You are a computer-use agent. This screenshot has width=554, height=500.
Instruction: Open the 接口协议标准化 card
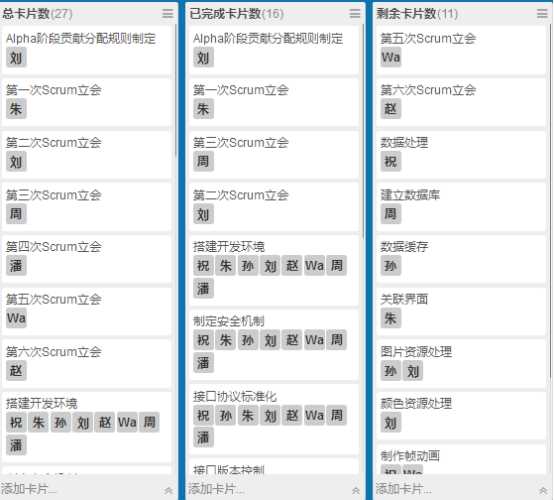click(273, 419)
